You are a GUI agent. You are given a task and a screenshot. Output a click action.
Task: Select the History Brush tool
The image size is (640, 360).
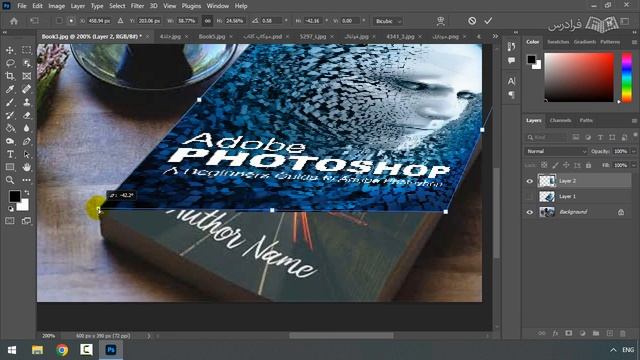pos(10,115)
